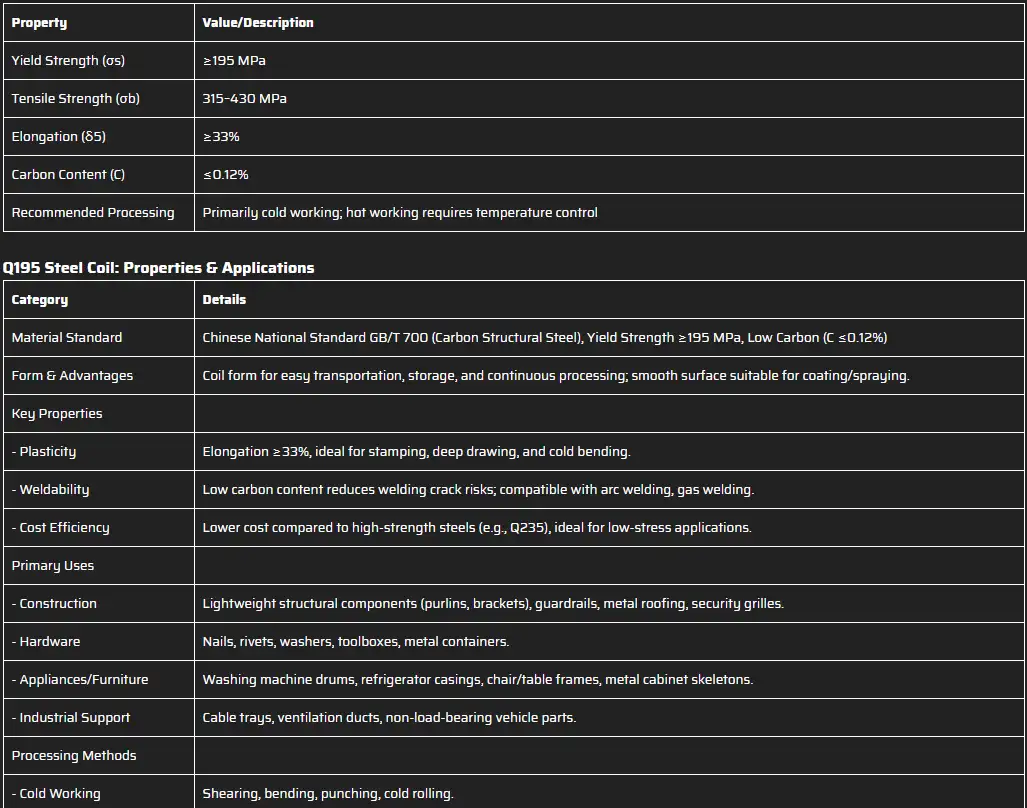
Task: Click the "Details" column header
Action: [224, 299]
